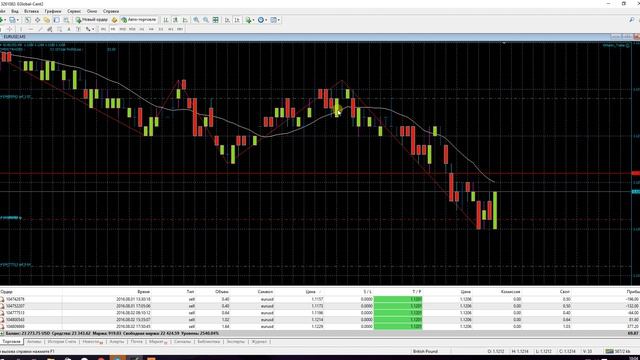Open the Вид menu
This screenshot has height=360, width=640.
15,11
